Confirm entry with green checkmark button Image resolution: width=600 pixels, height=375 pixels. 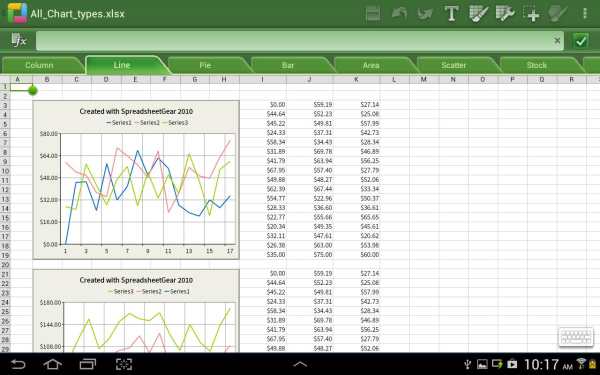click(x=581, y=40)
